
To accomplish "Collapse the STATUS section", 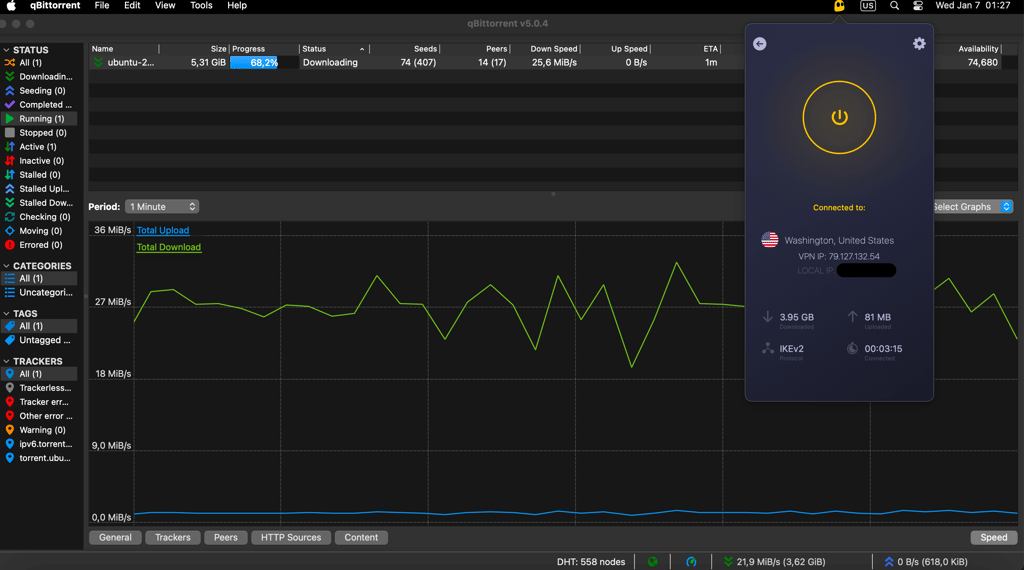I will (x=7, y=50).
